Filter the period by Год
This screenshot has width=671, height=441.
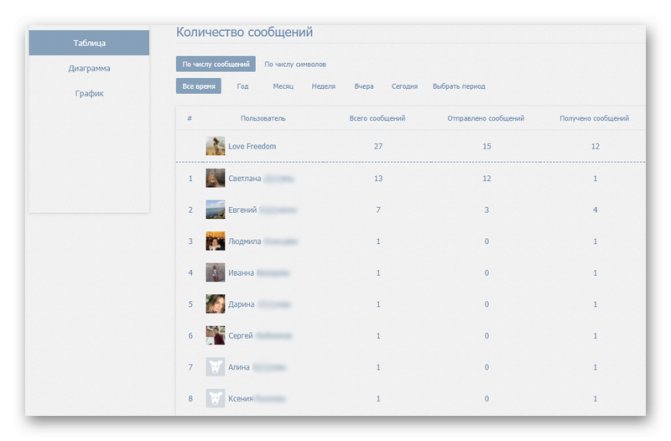click(243, 86)
